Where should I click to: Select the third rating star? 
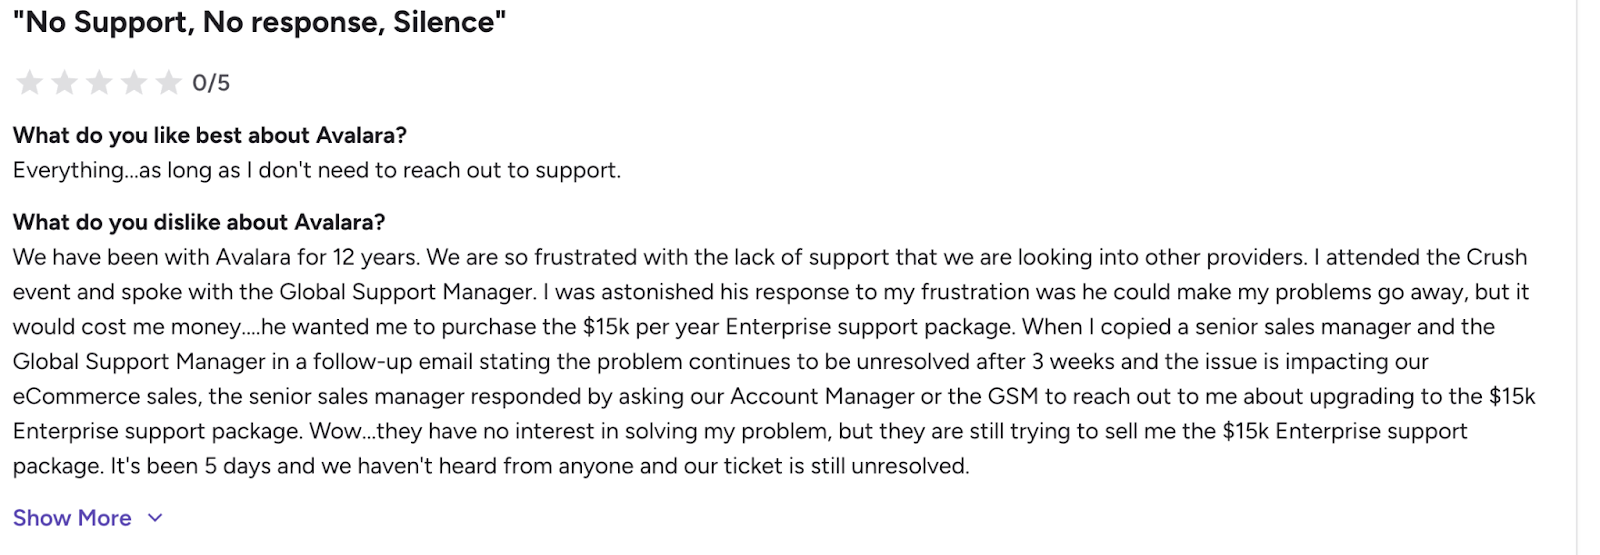tap(99, 82)
